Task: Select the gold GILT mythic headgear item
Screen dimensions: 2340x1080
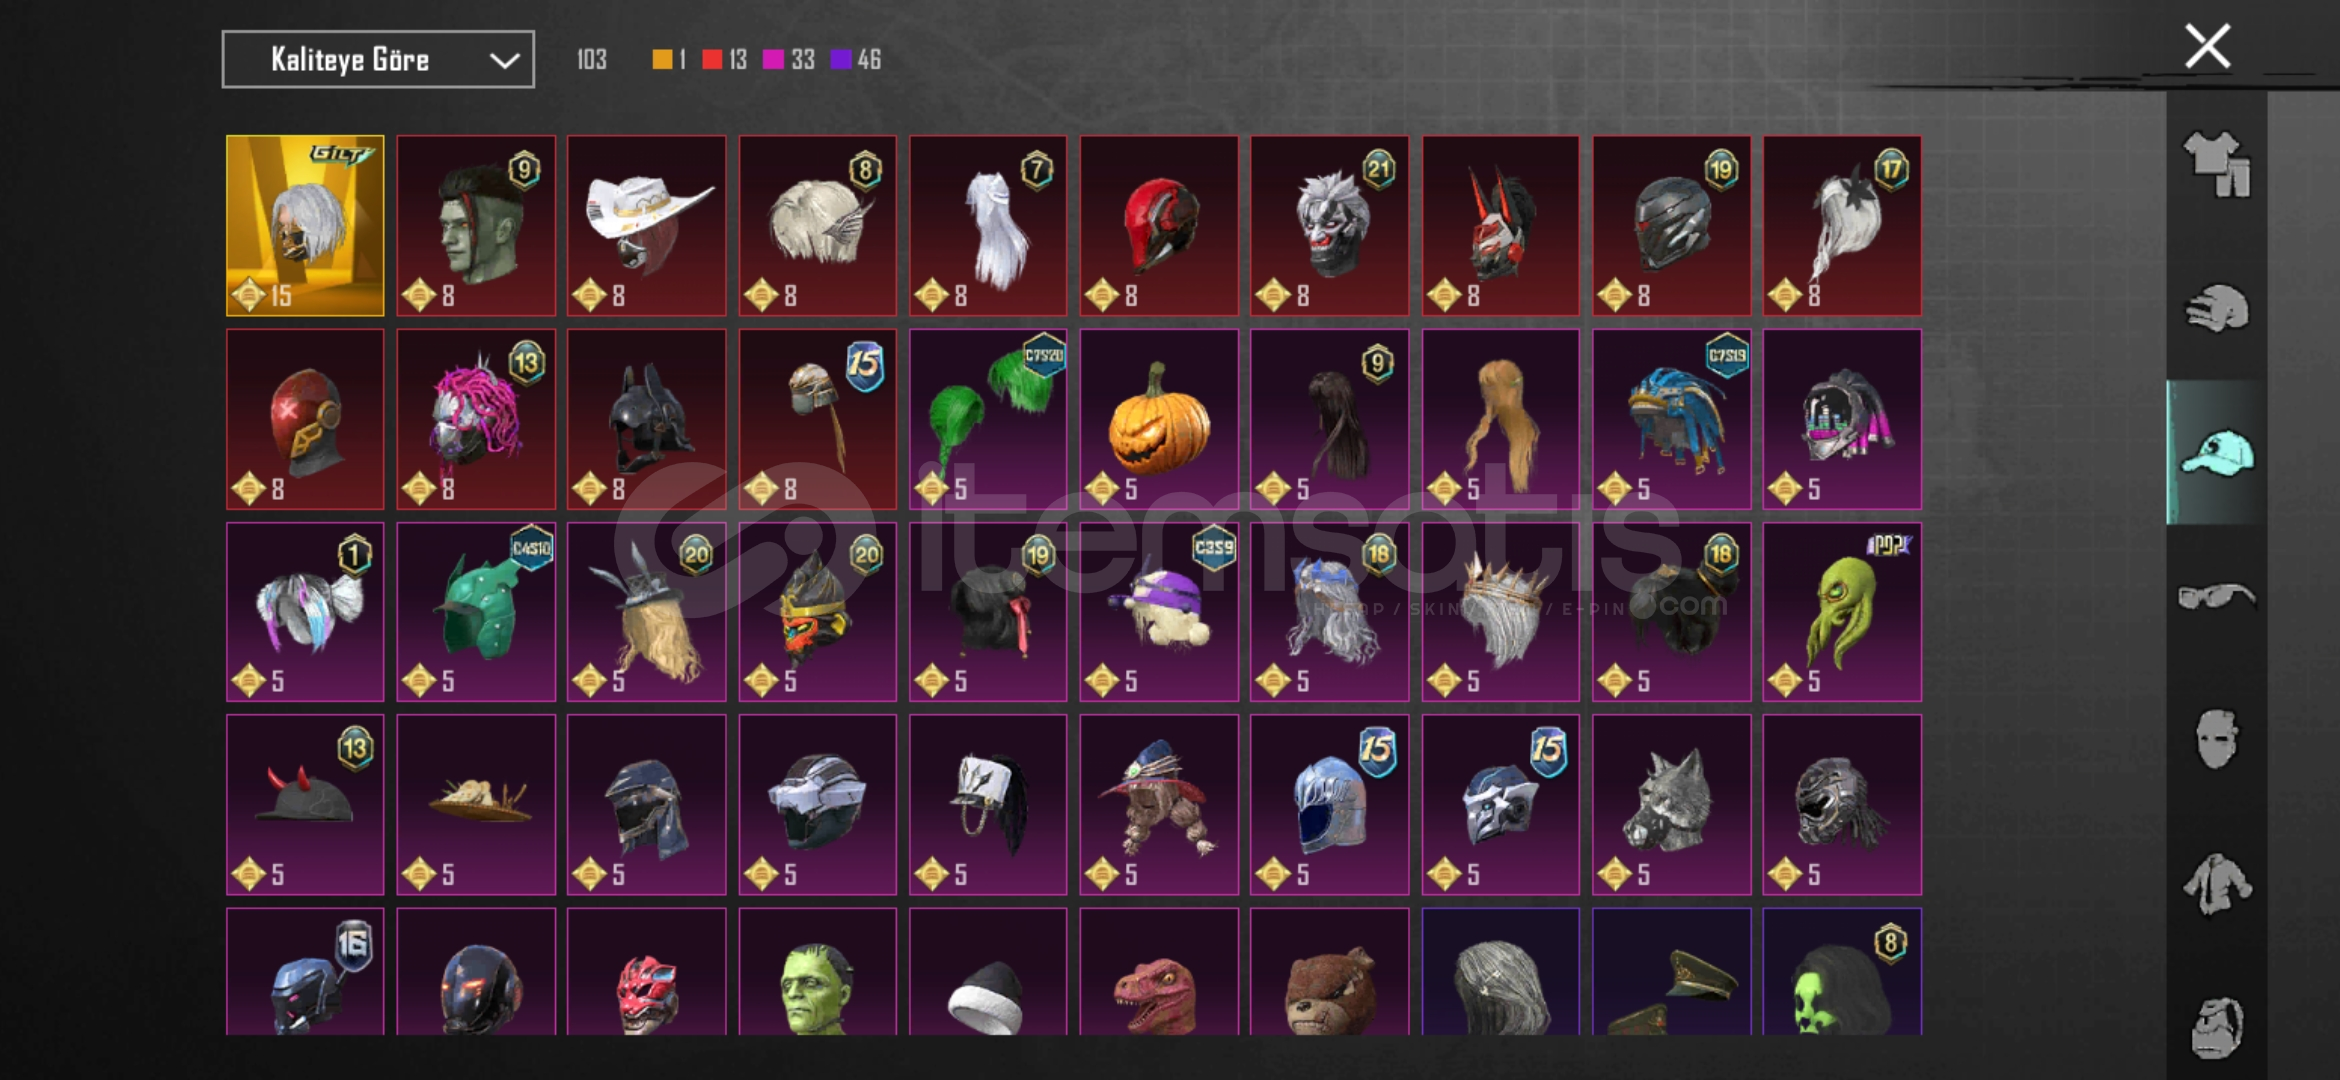Action: point(305,226)
